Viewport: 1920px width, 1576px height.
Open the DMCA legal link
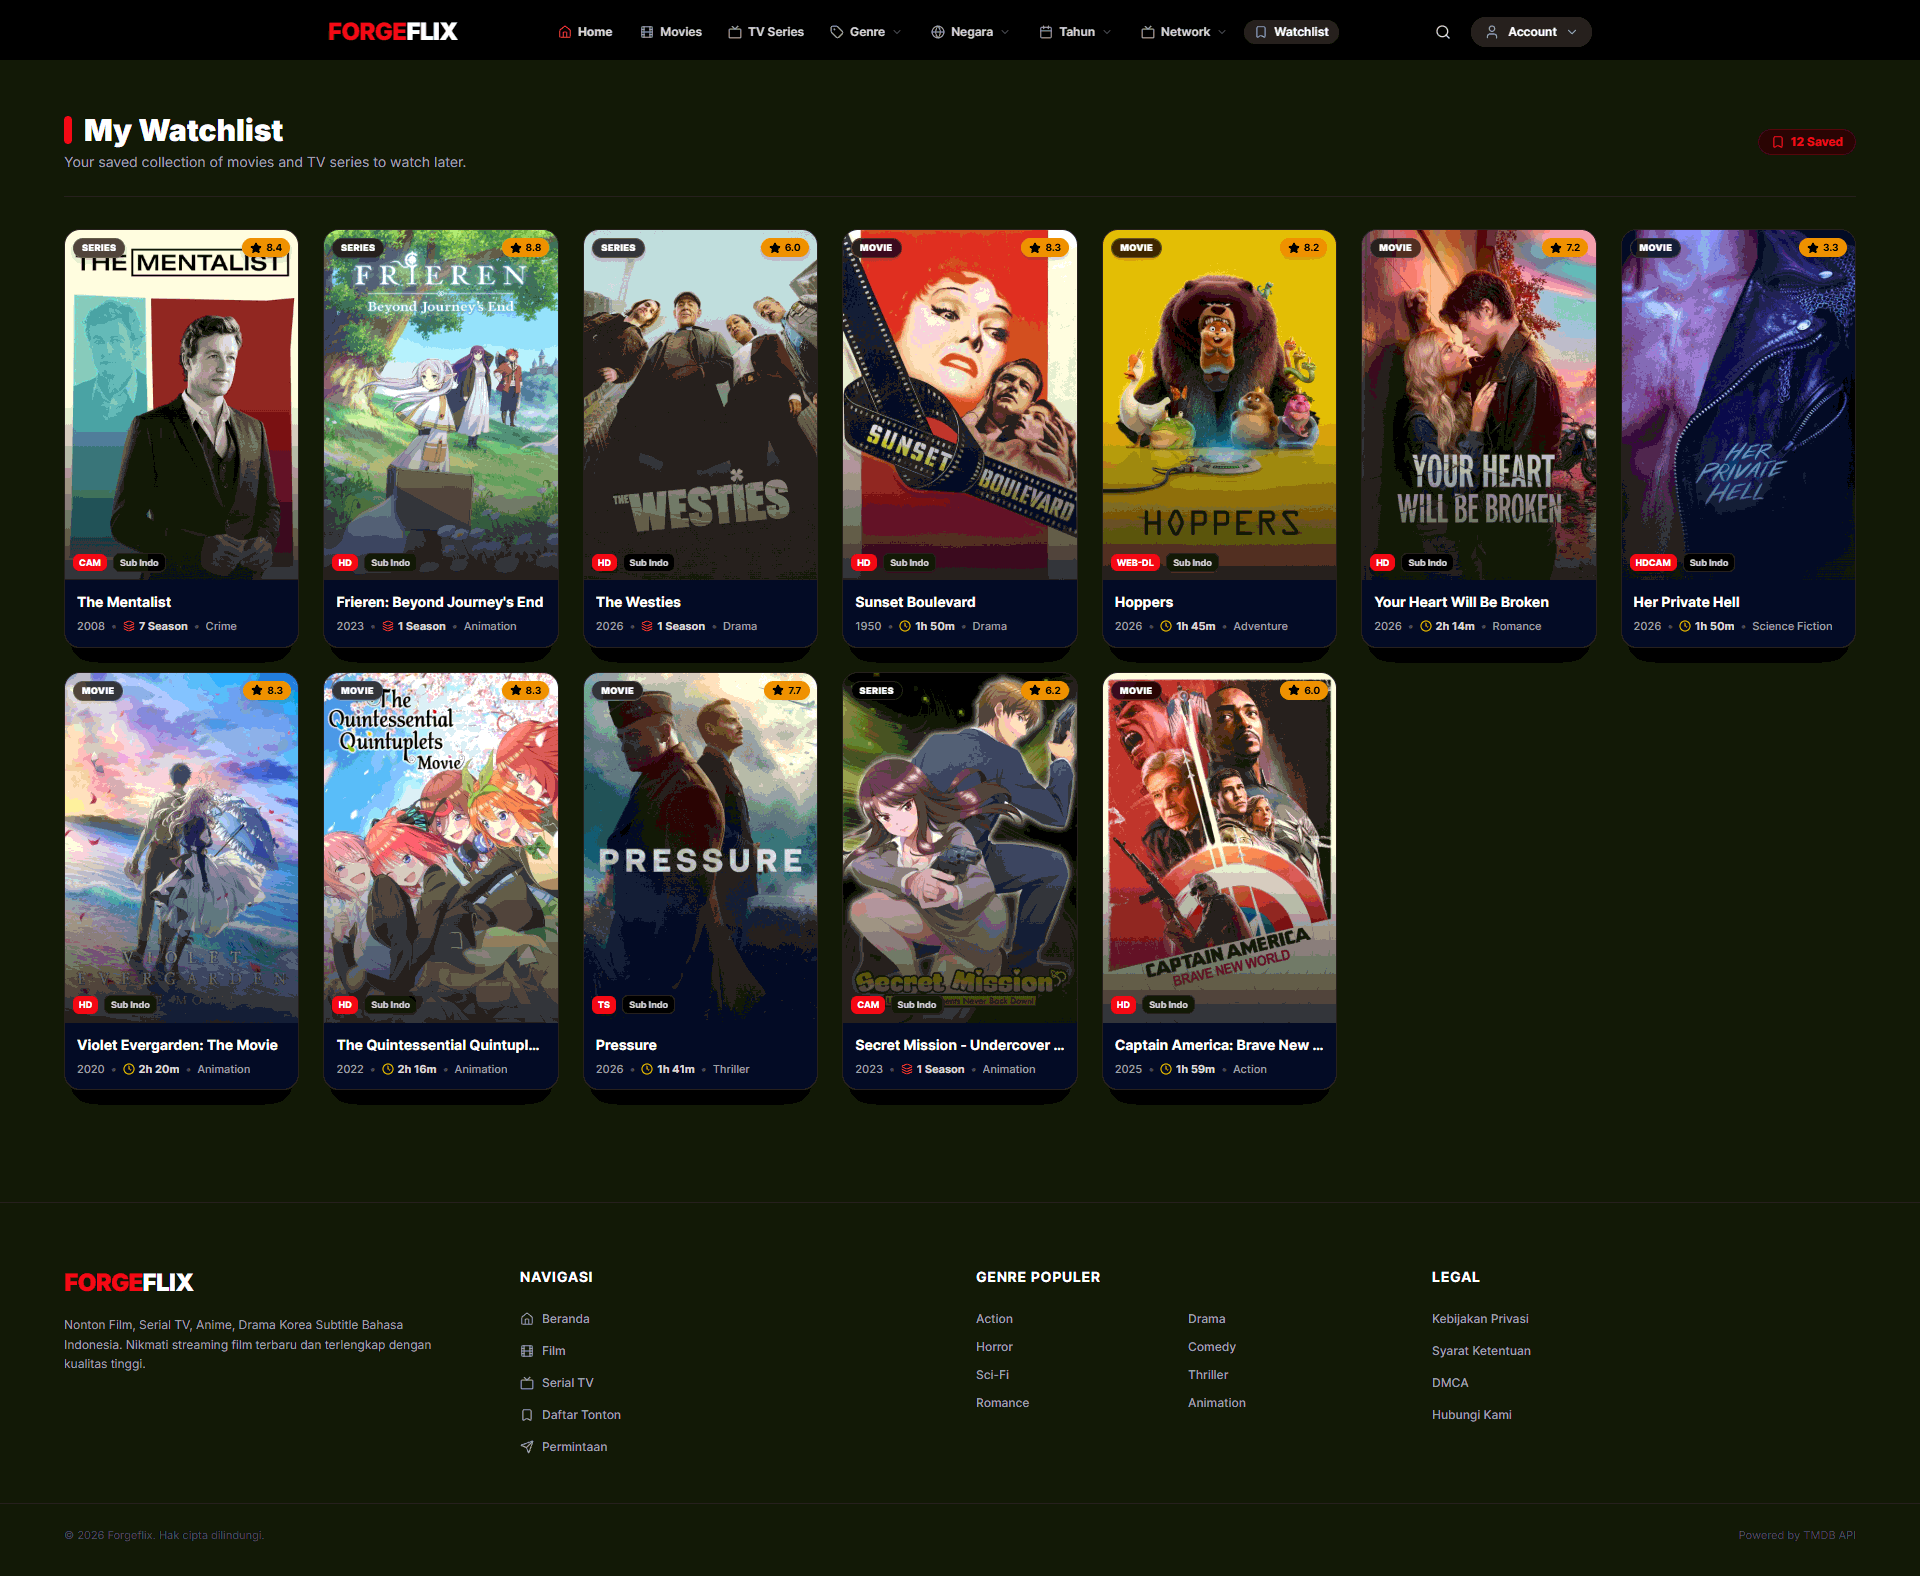(x=1450, y=1383)
